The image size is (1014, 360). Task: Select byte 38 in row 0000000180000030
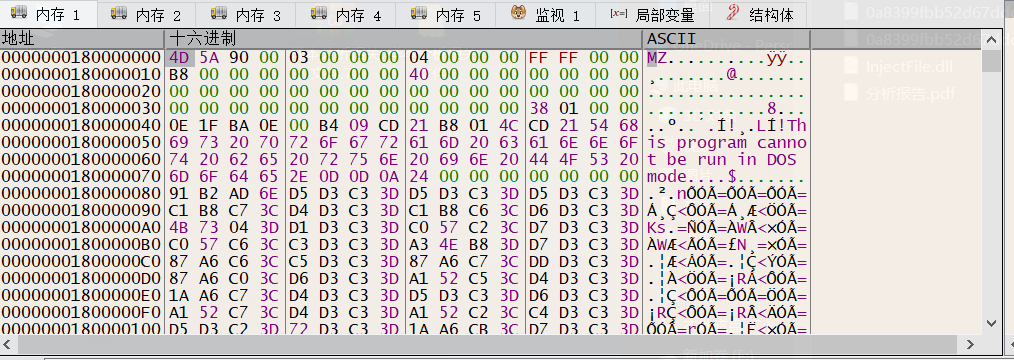[539, 108]
